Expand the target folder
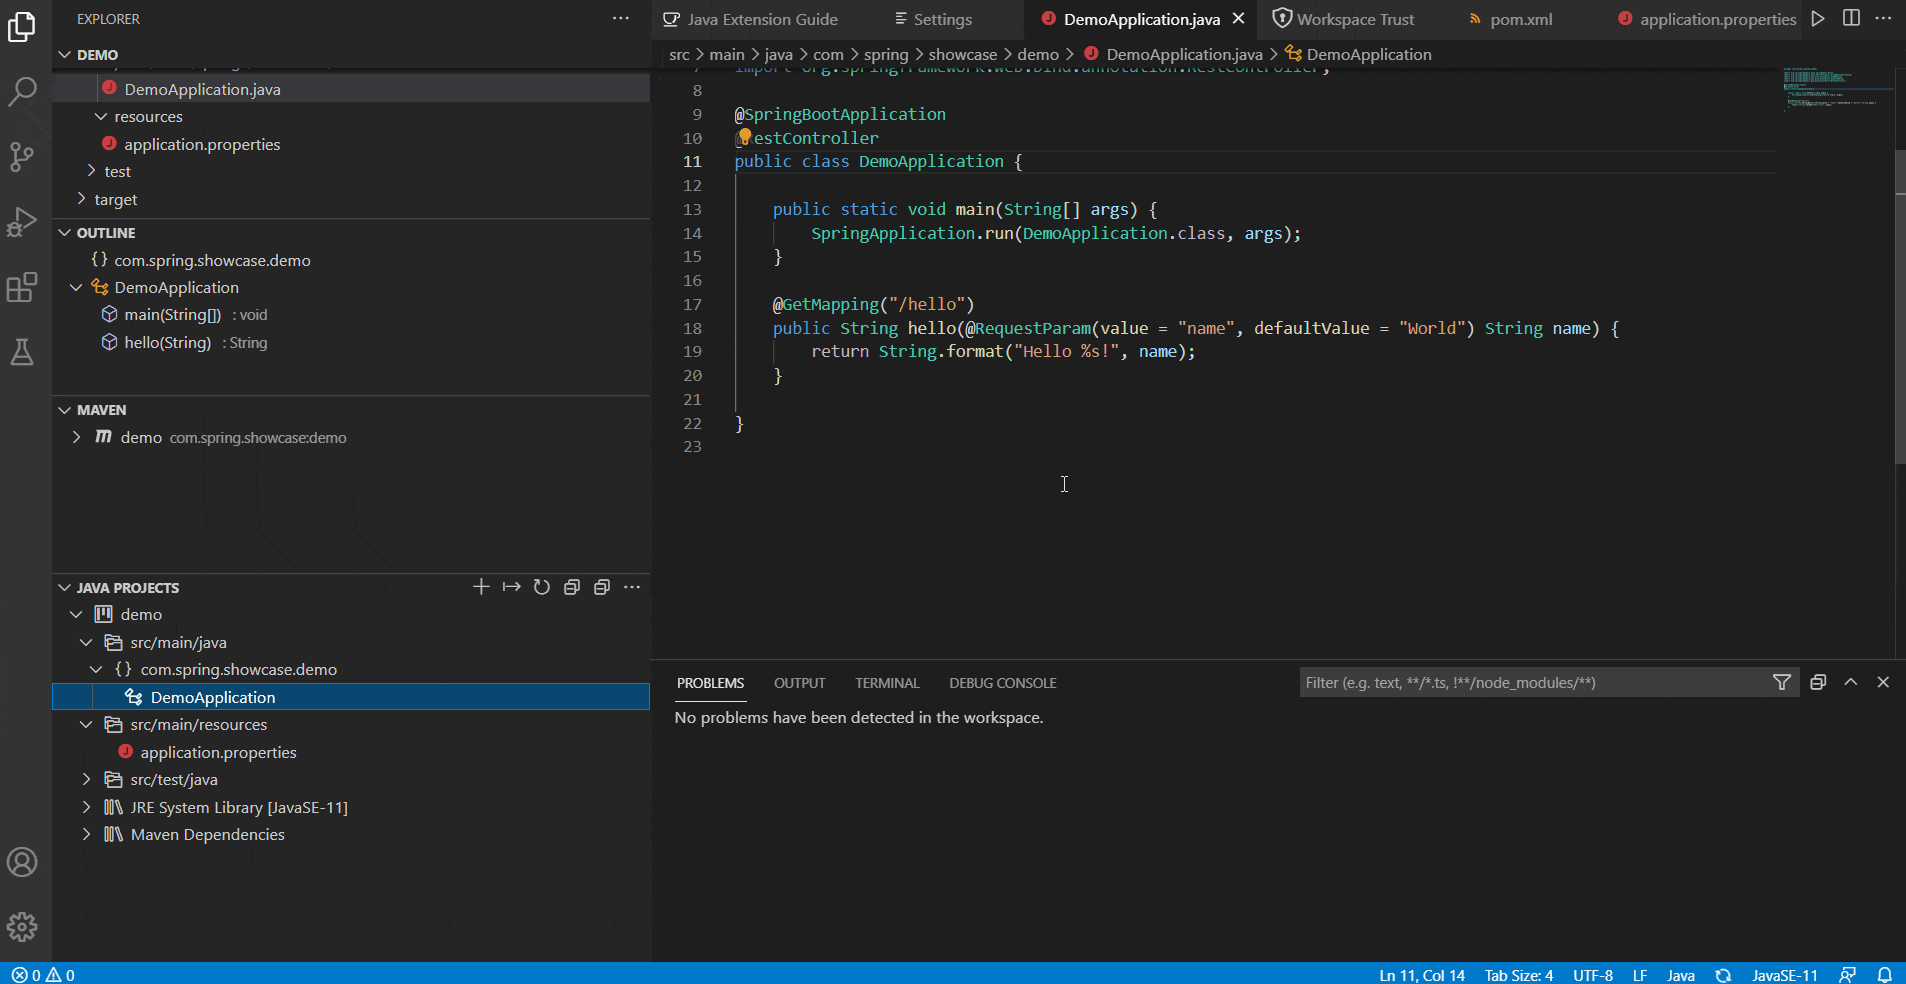This screenshot has width=1906, height=984. tap(81, 199)
